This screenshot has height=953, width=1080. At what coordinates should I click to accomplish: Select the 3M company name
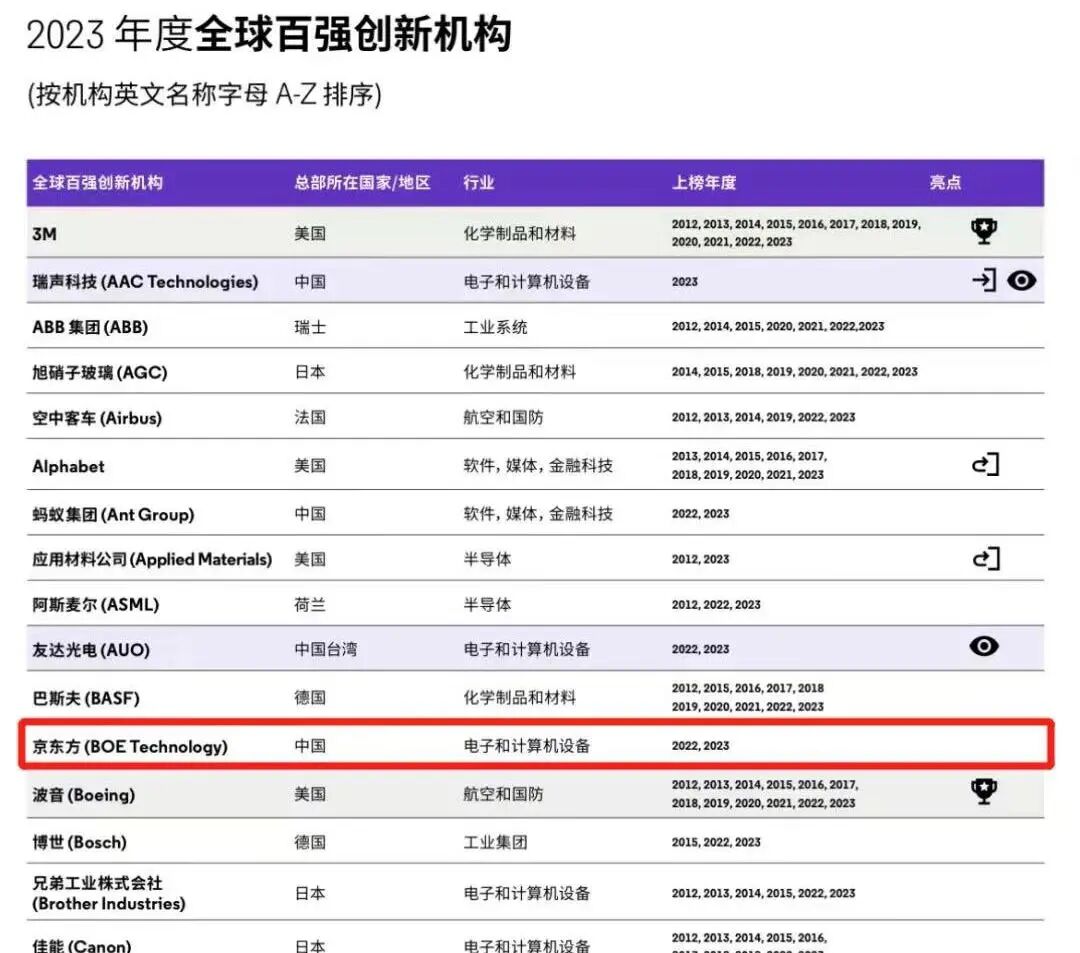pyautogui.click(x=44, y=234)
